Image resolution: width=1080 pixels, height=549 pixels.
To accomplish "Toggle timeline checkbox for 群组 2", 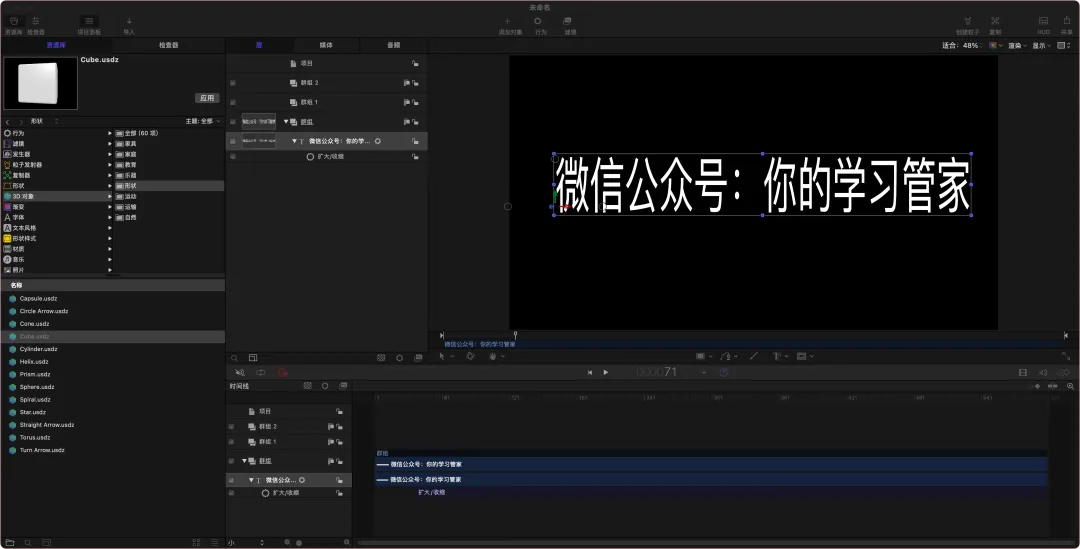I will click(x=231, y=426).
